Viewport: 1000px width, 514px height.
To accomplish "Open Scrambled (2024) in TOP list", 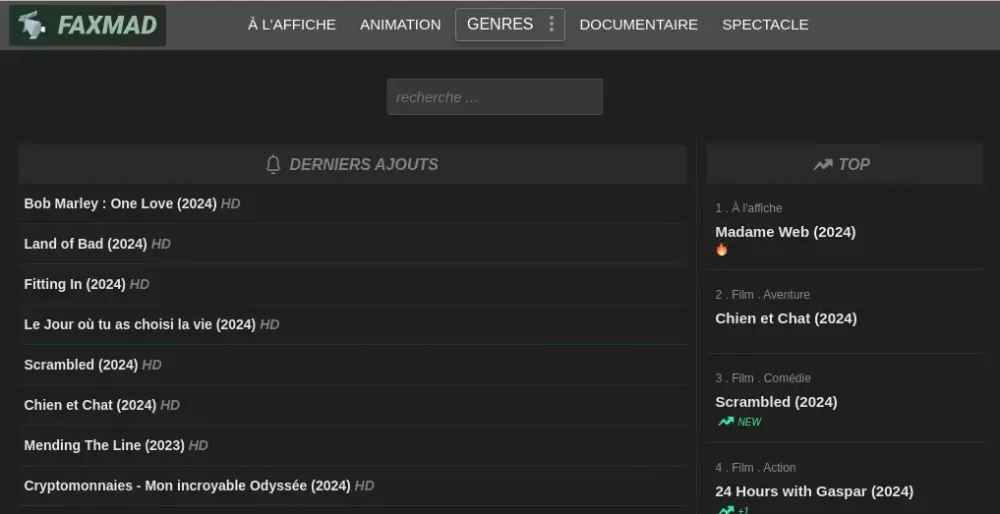I will point(776,402).
